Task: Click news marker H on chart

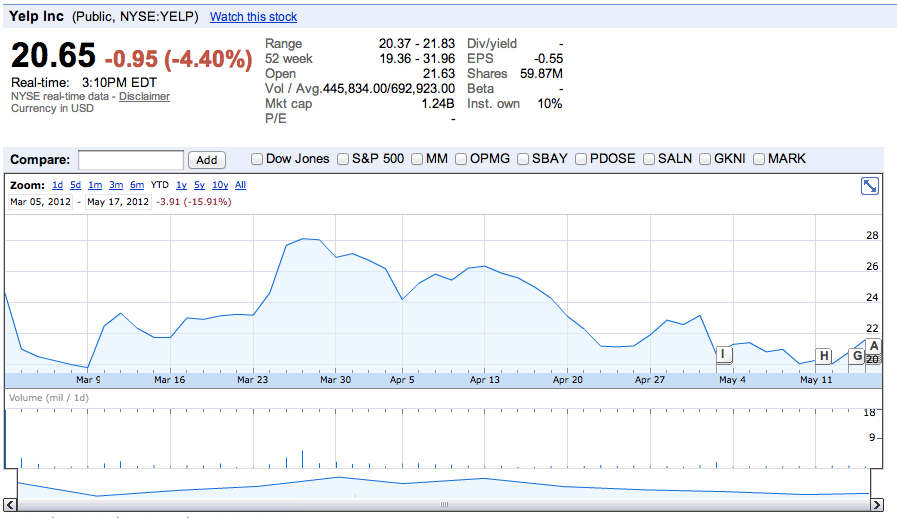Action: point(824,356)
